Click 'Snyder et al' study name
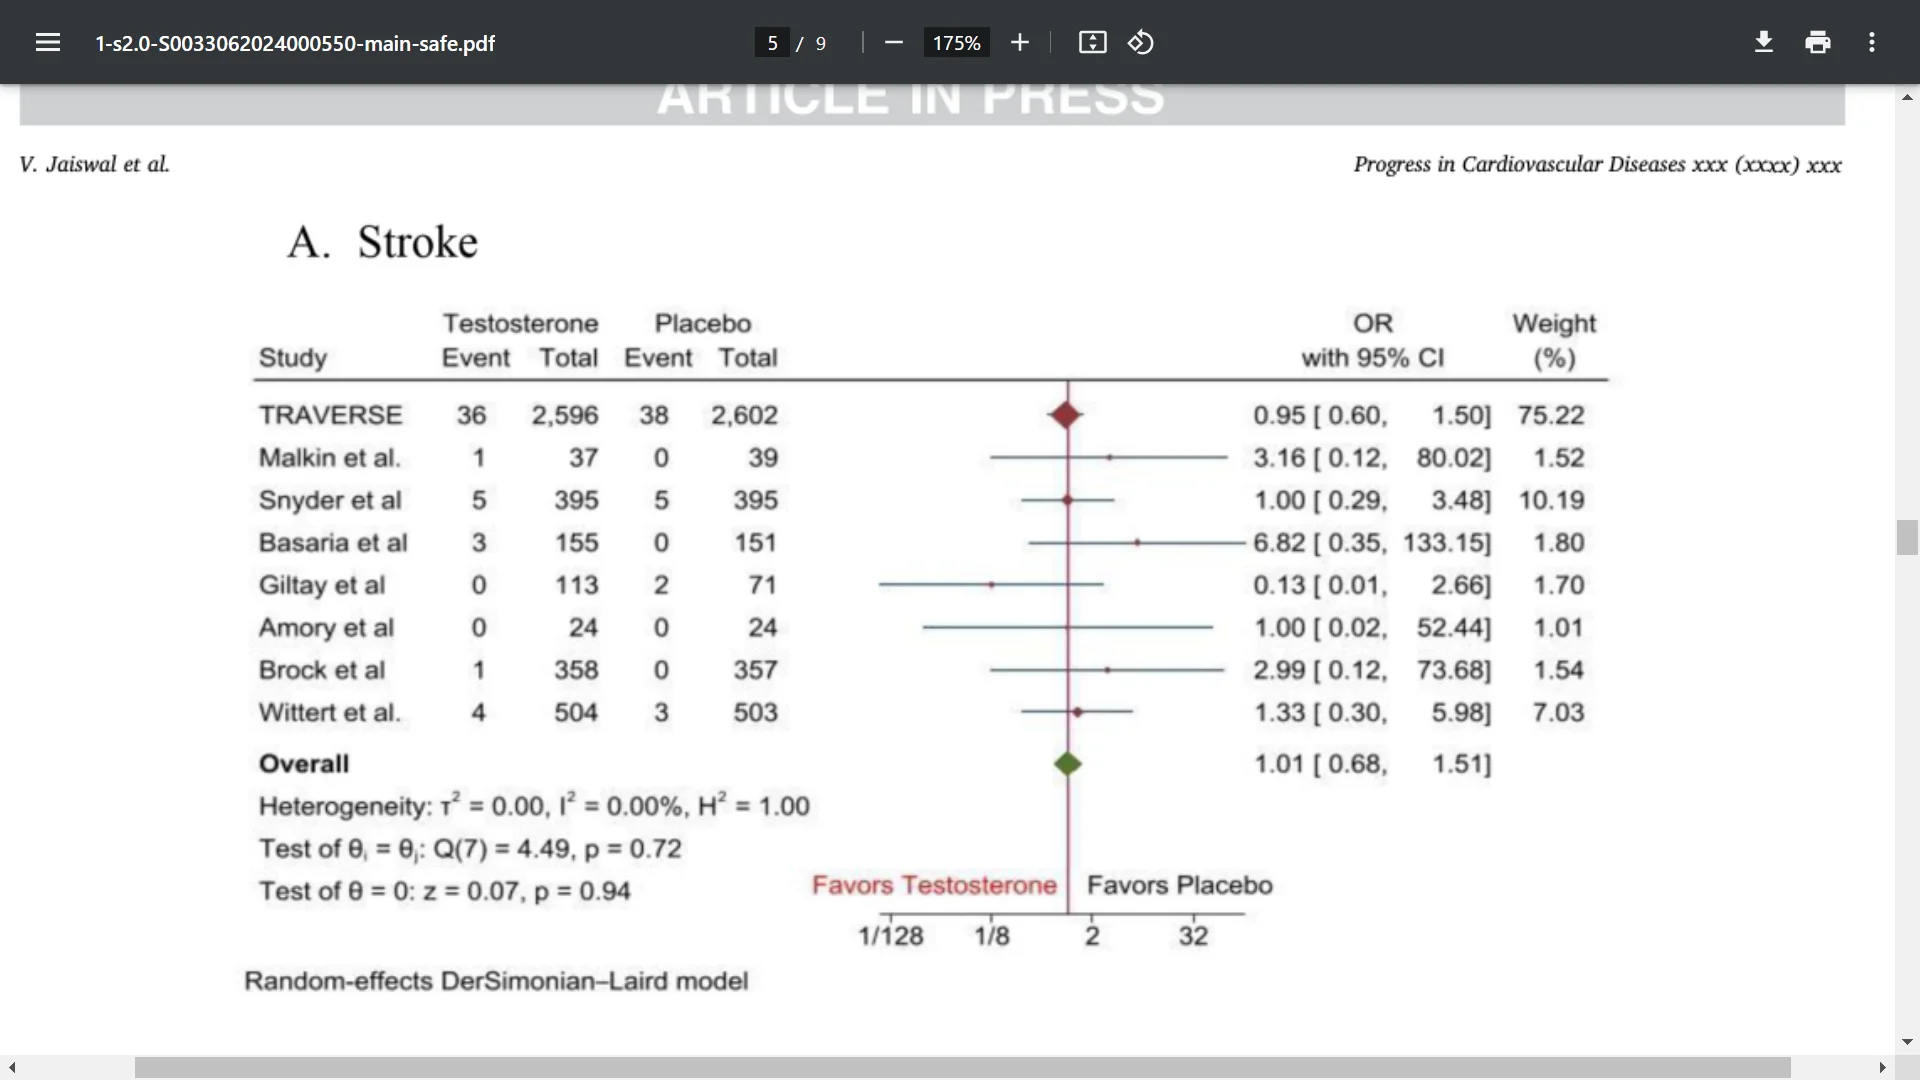 [x=330, y=500]
